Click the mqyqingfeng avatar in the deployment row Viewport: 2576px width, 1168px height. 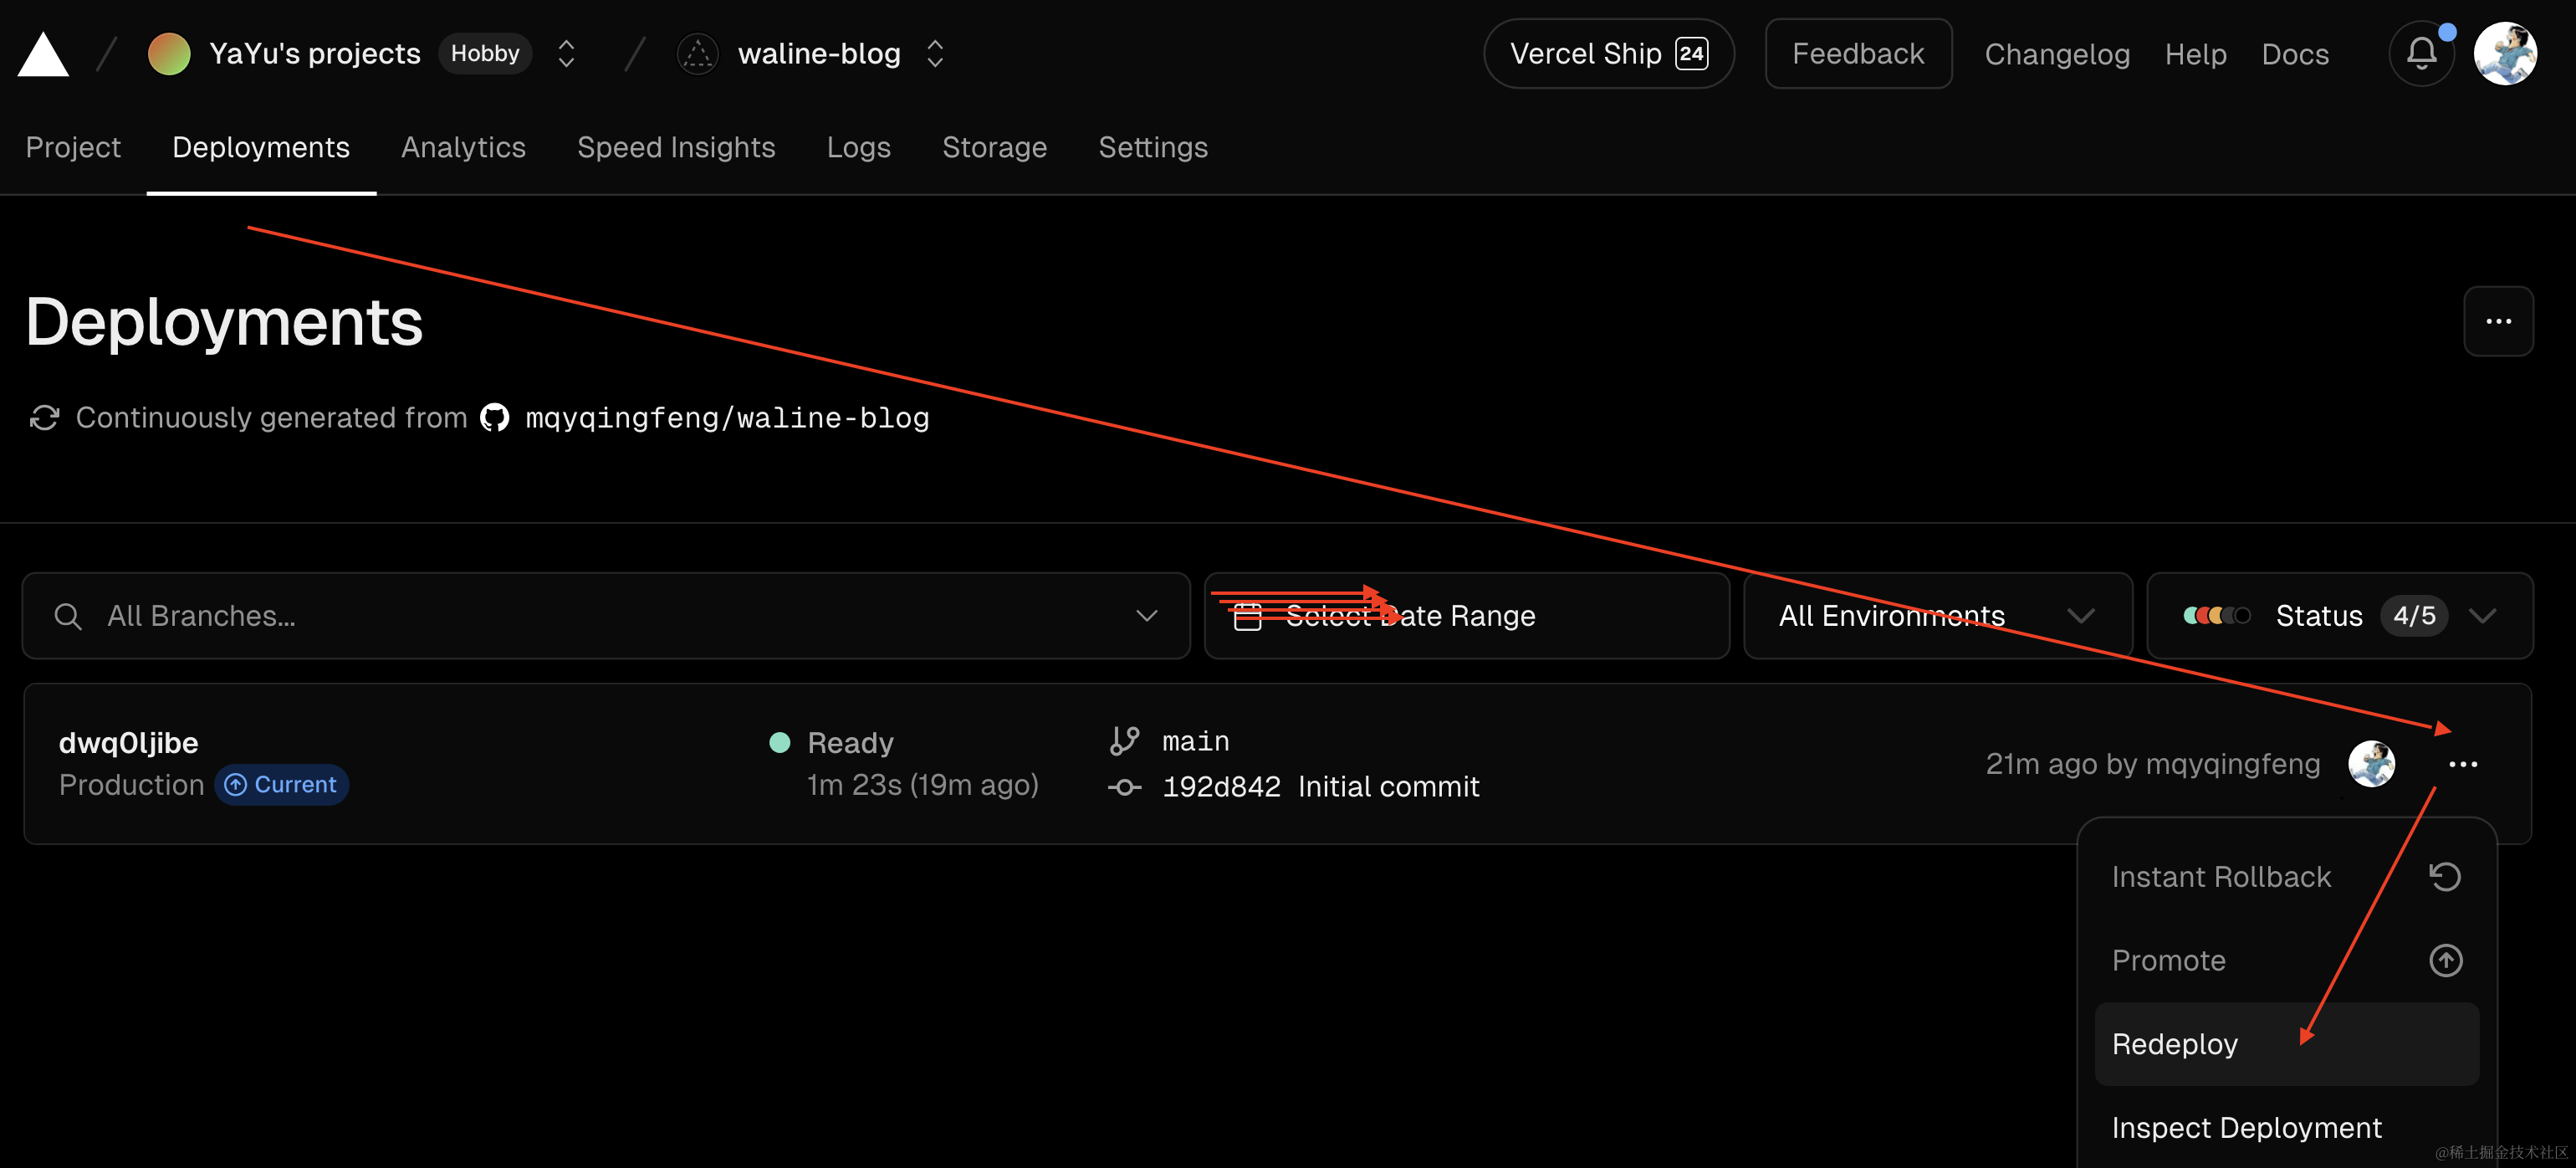tap(2371, 765)
